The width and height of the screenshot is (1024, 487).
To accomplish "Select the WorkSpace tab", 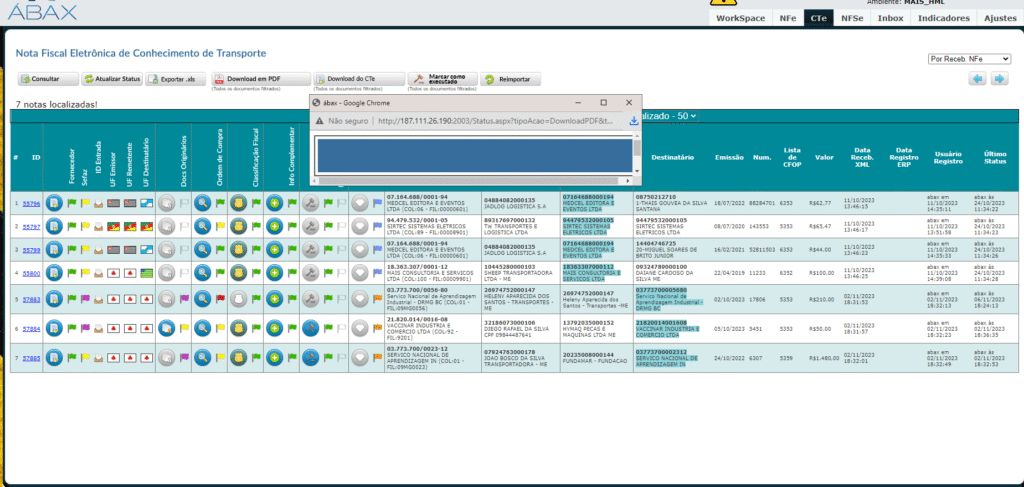I will [x=740, y=18].
